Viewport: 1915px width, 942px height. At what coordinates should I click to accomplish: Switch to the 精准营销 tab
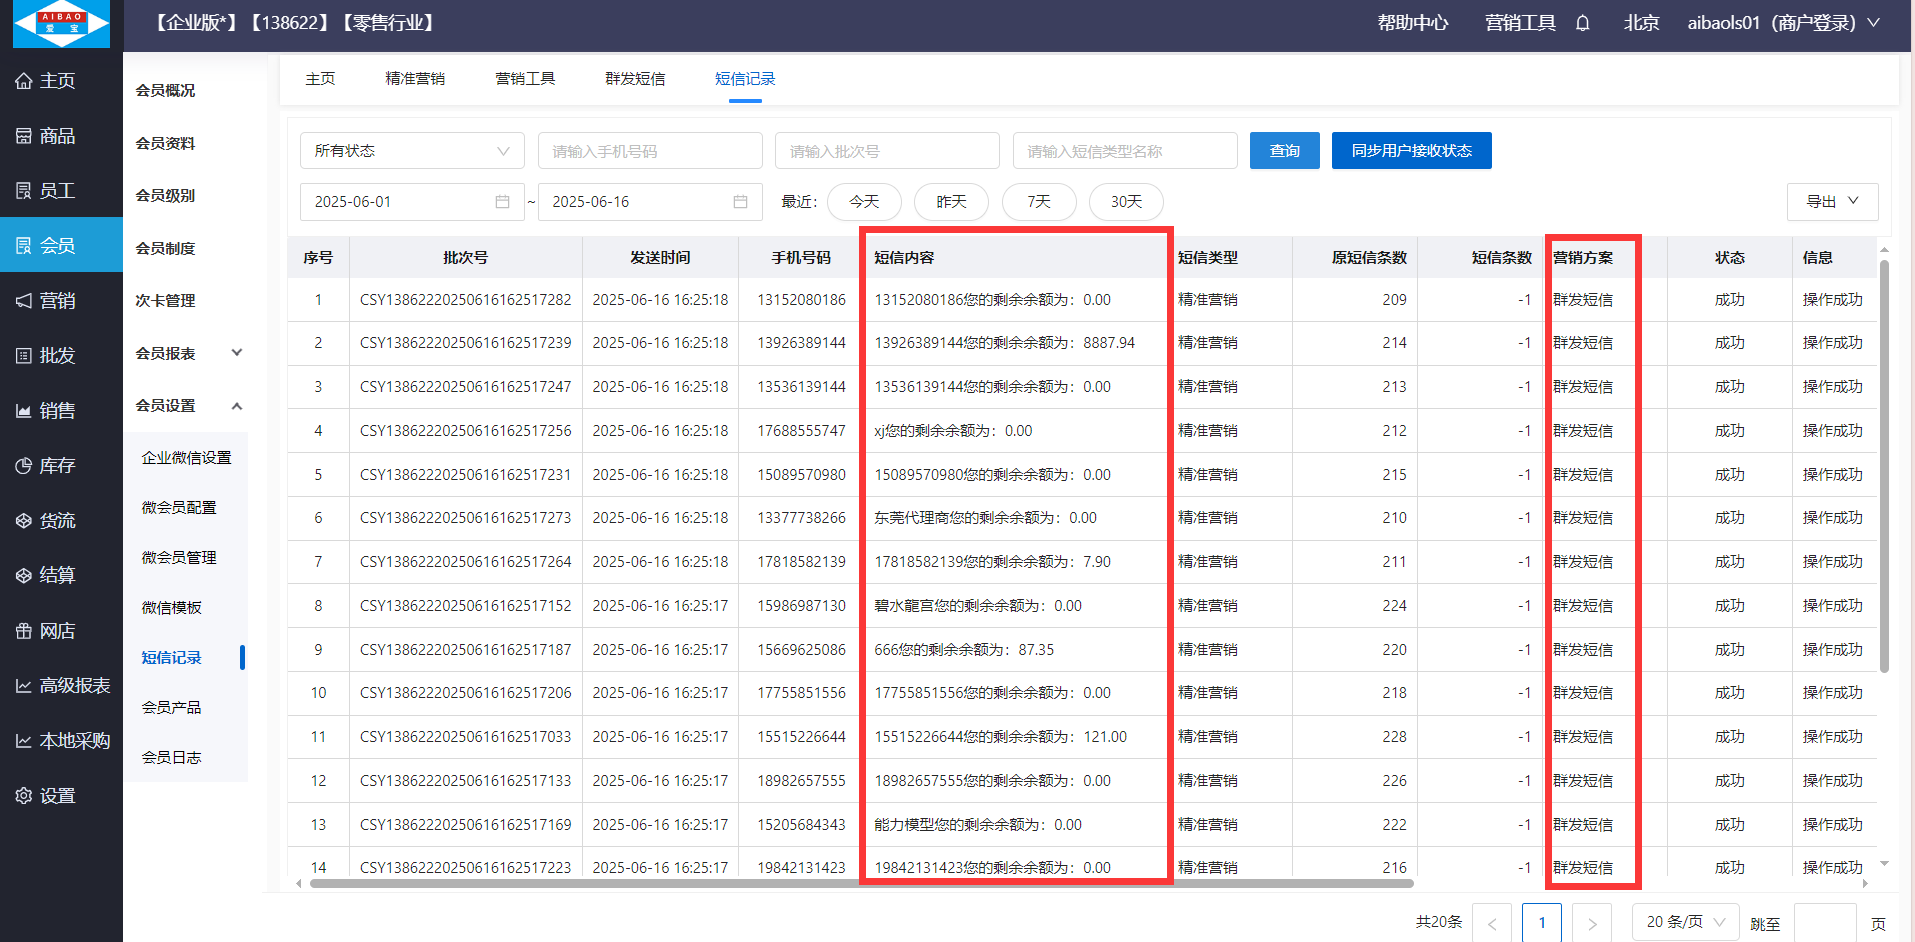tap(415, 79)
